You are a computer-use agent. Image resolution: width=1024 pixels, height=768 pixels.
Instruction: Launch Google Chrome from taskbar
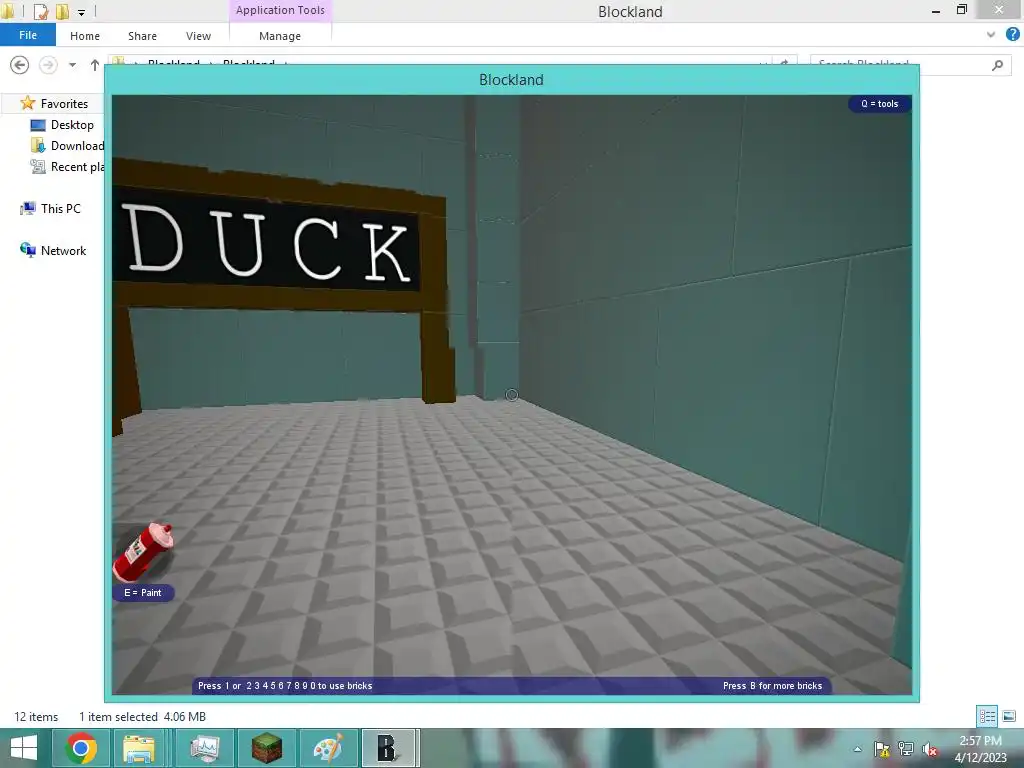(81, 748)
